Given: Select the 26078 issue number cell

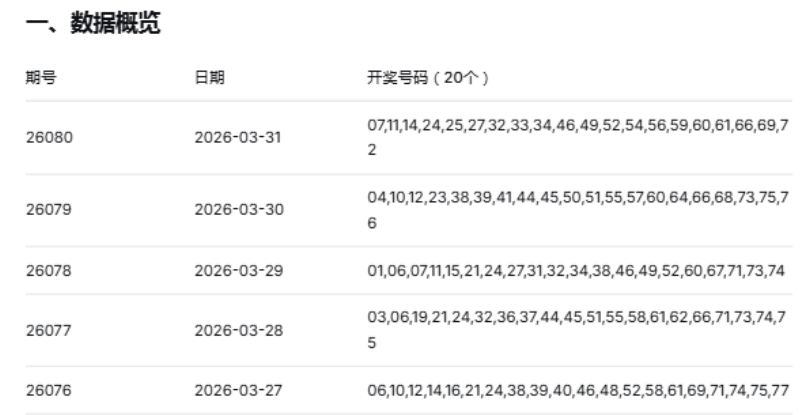Looking at the screenshot, I should (x=45, y=270).
